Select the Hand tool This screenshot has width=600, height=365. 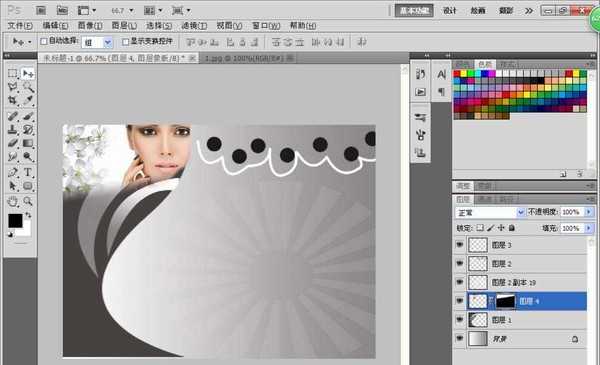click(x=13, y=201)
